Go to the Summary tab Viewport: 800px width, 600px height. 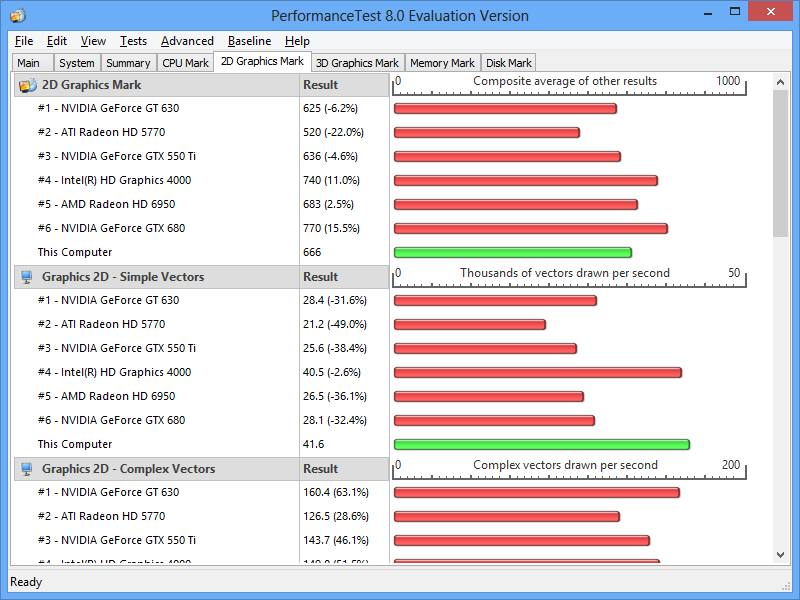(x=129, y=63)
